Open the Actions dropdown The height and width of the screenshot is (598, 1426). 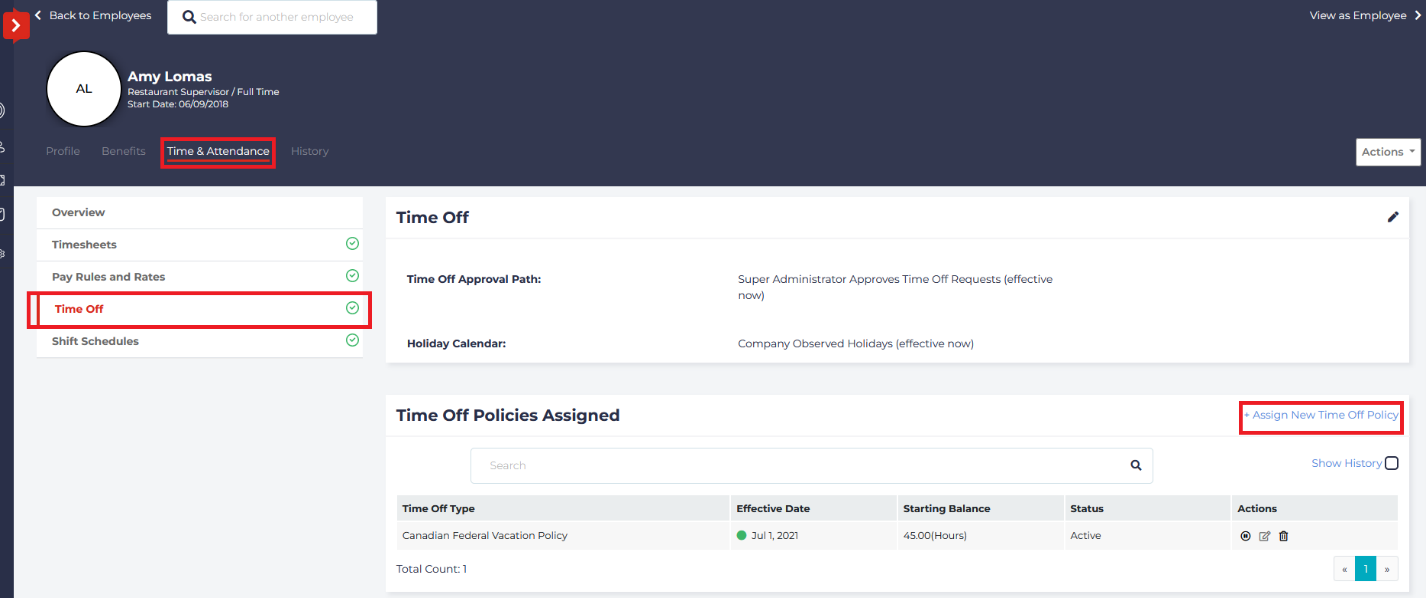click(x=1388, y=152)
